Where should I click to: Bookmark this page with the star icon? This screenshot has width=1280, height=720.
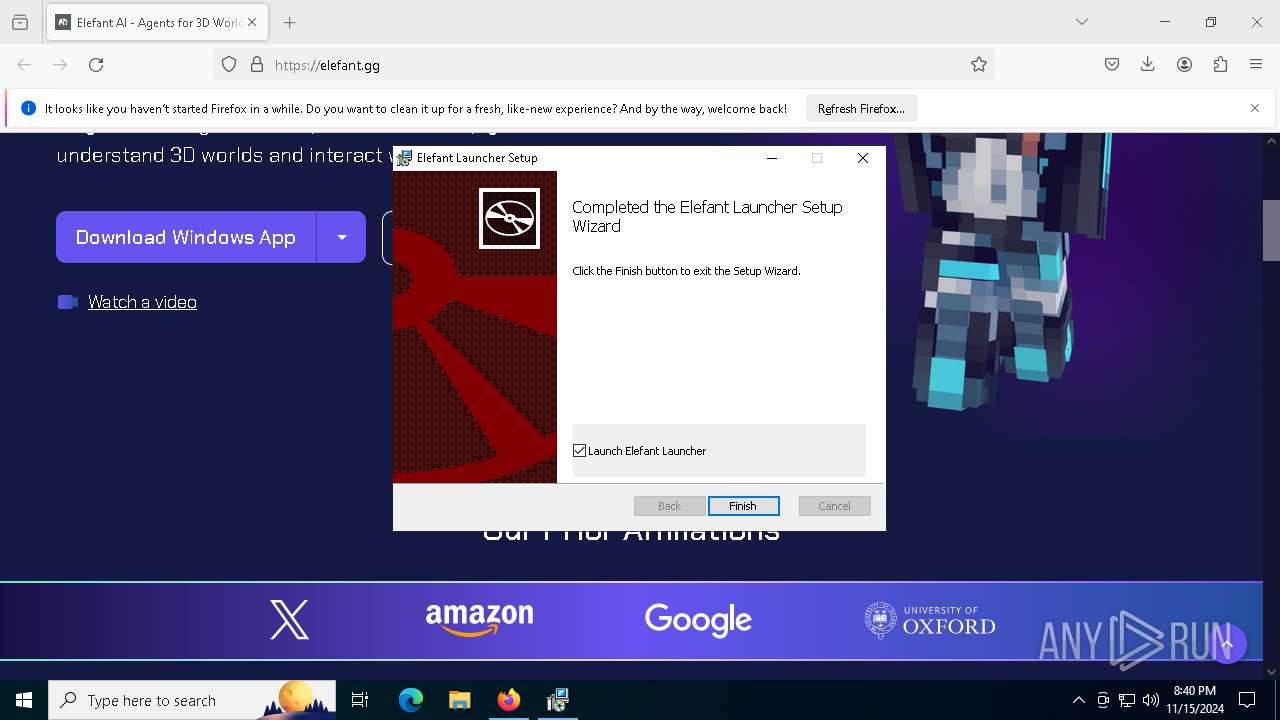979,65
